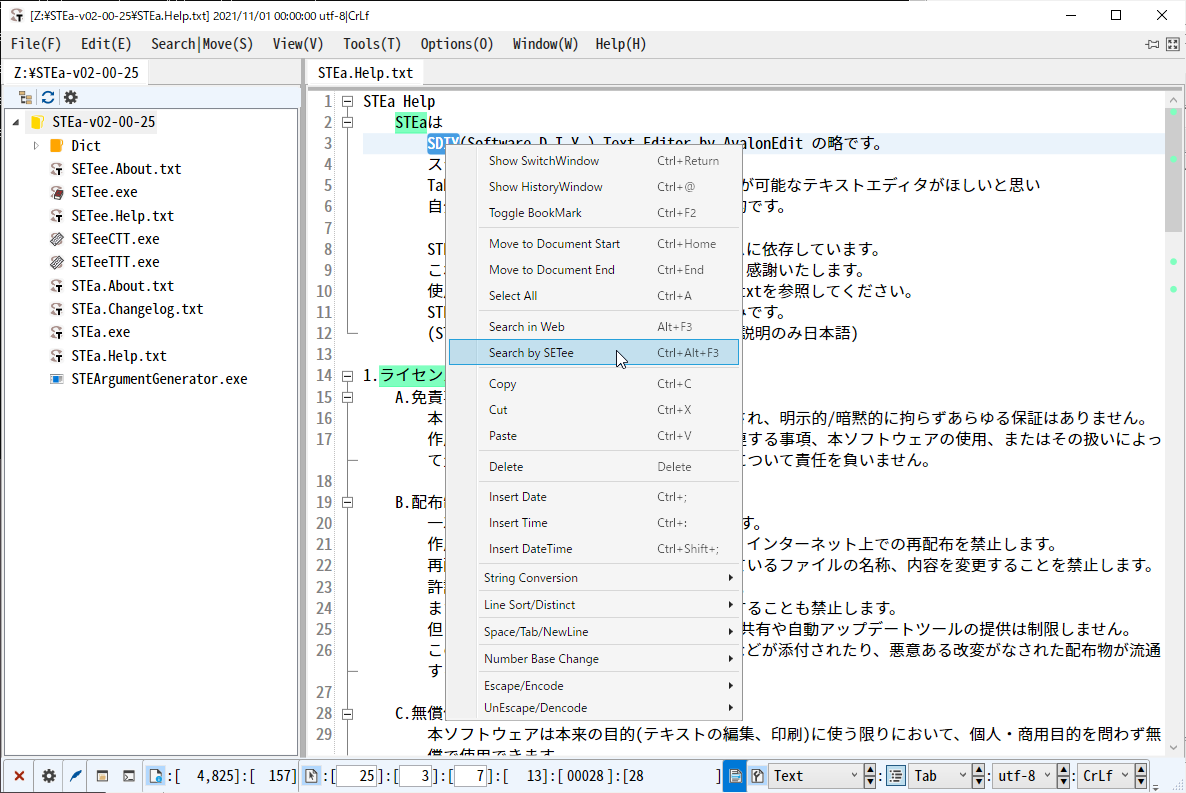Screen dimensions: 1186x793
Task: Choose Select All in context menu
Action: [594, 296]
